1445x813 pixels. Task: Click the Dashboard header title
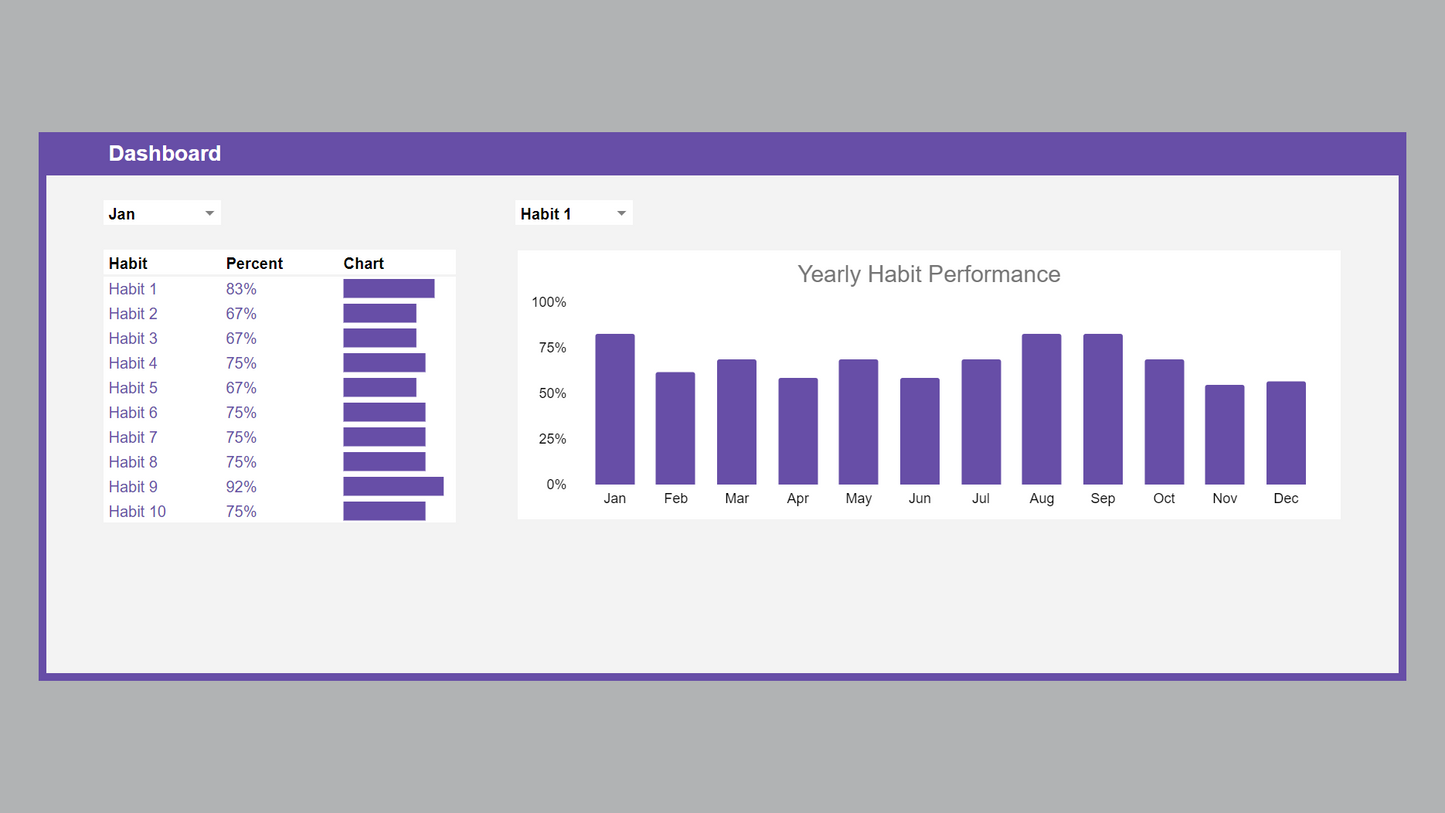(165, 154)
